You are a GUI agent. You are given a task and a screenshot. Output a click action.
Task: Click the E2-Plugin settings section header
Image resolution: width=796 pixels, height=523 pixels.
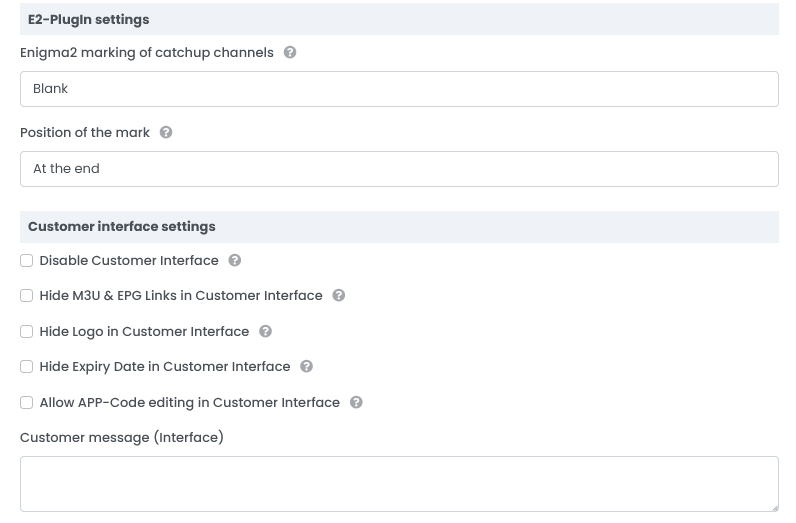tap(89, 19)
